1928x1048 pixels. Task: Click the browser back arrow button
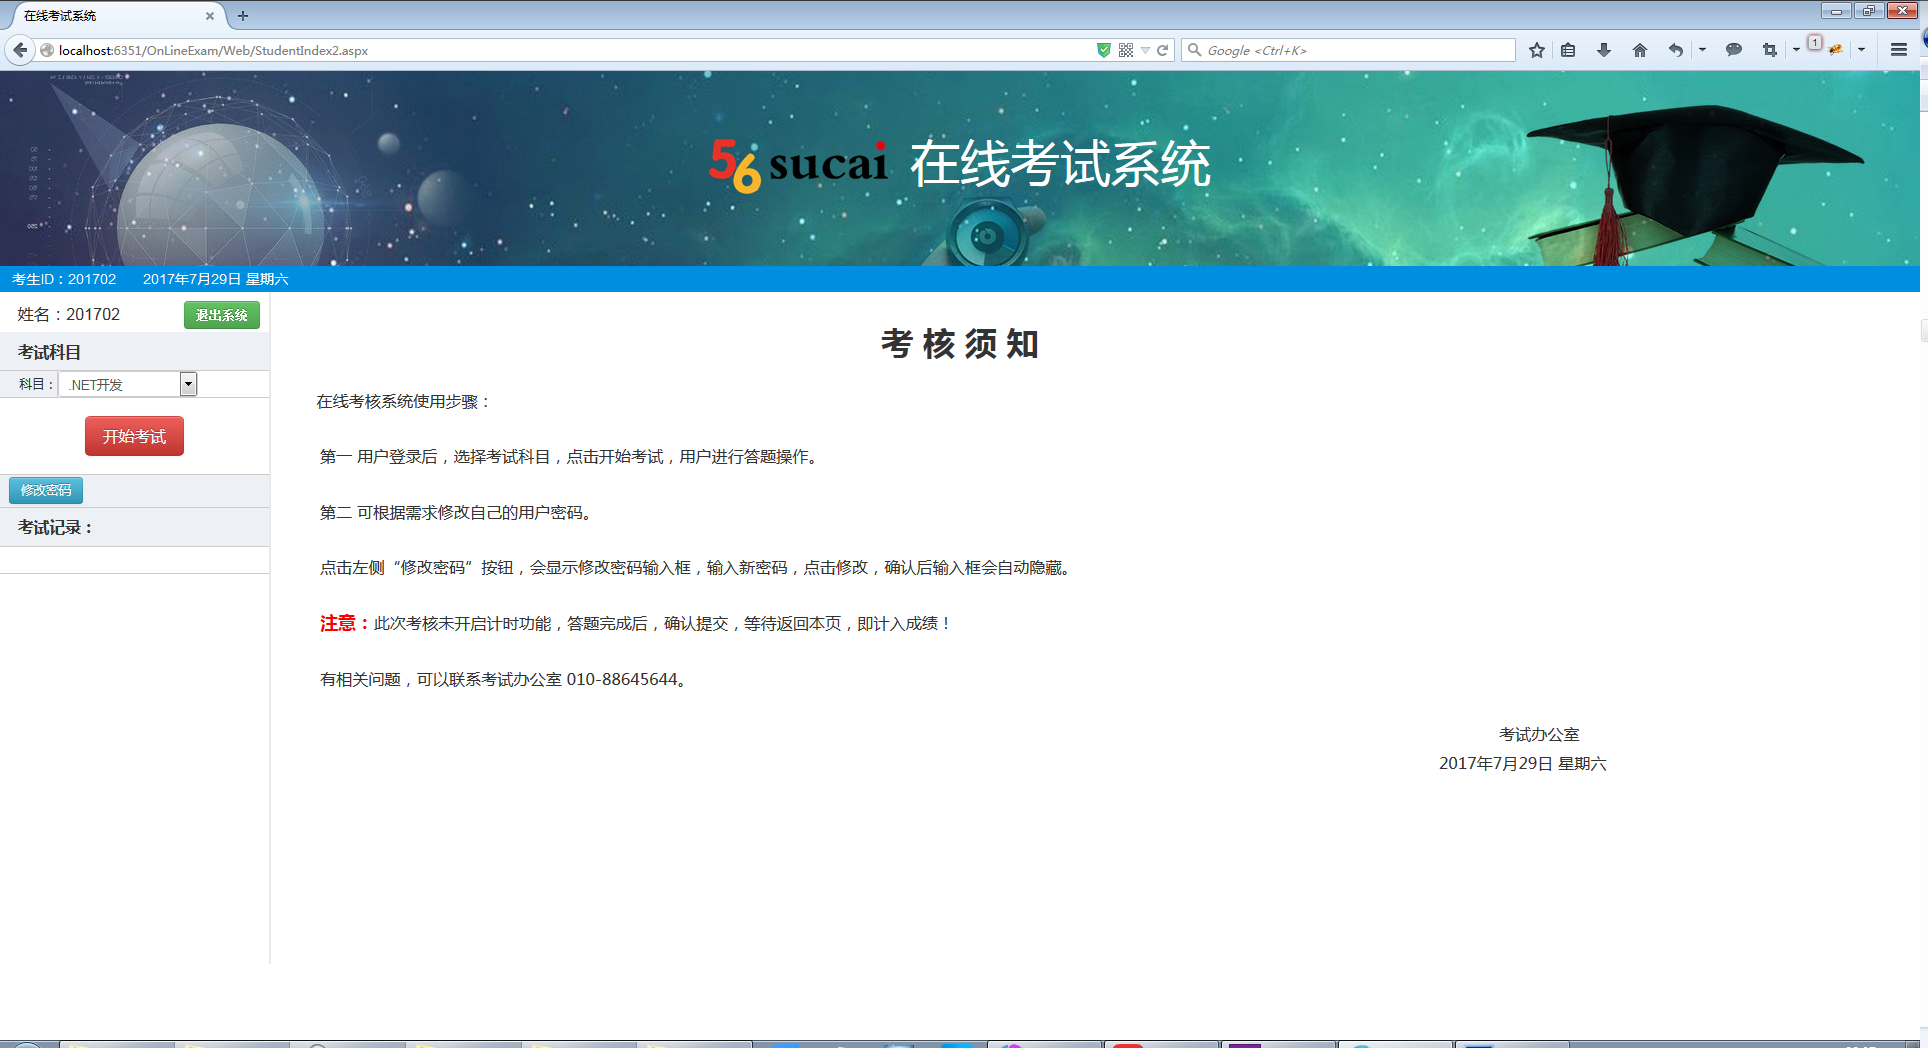20,50
